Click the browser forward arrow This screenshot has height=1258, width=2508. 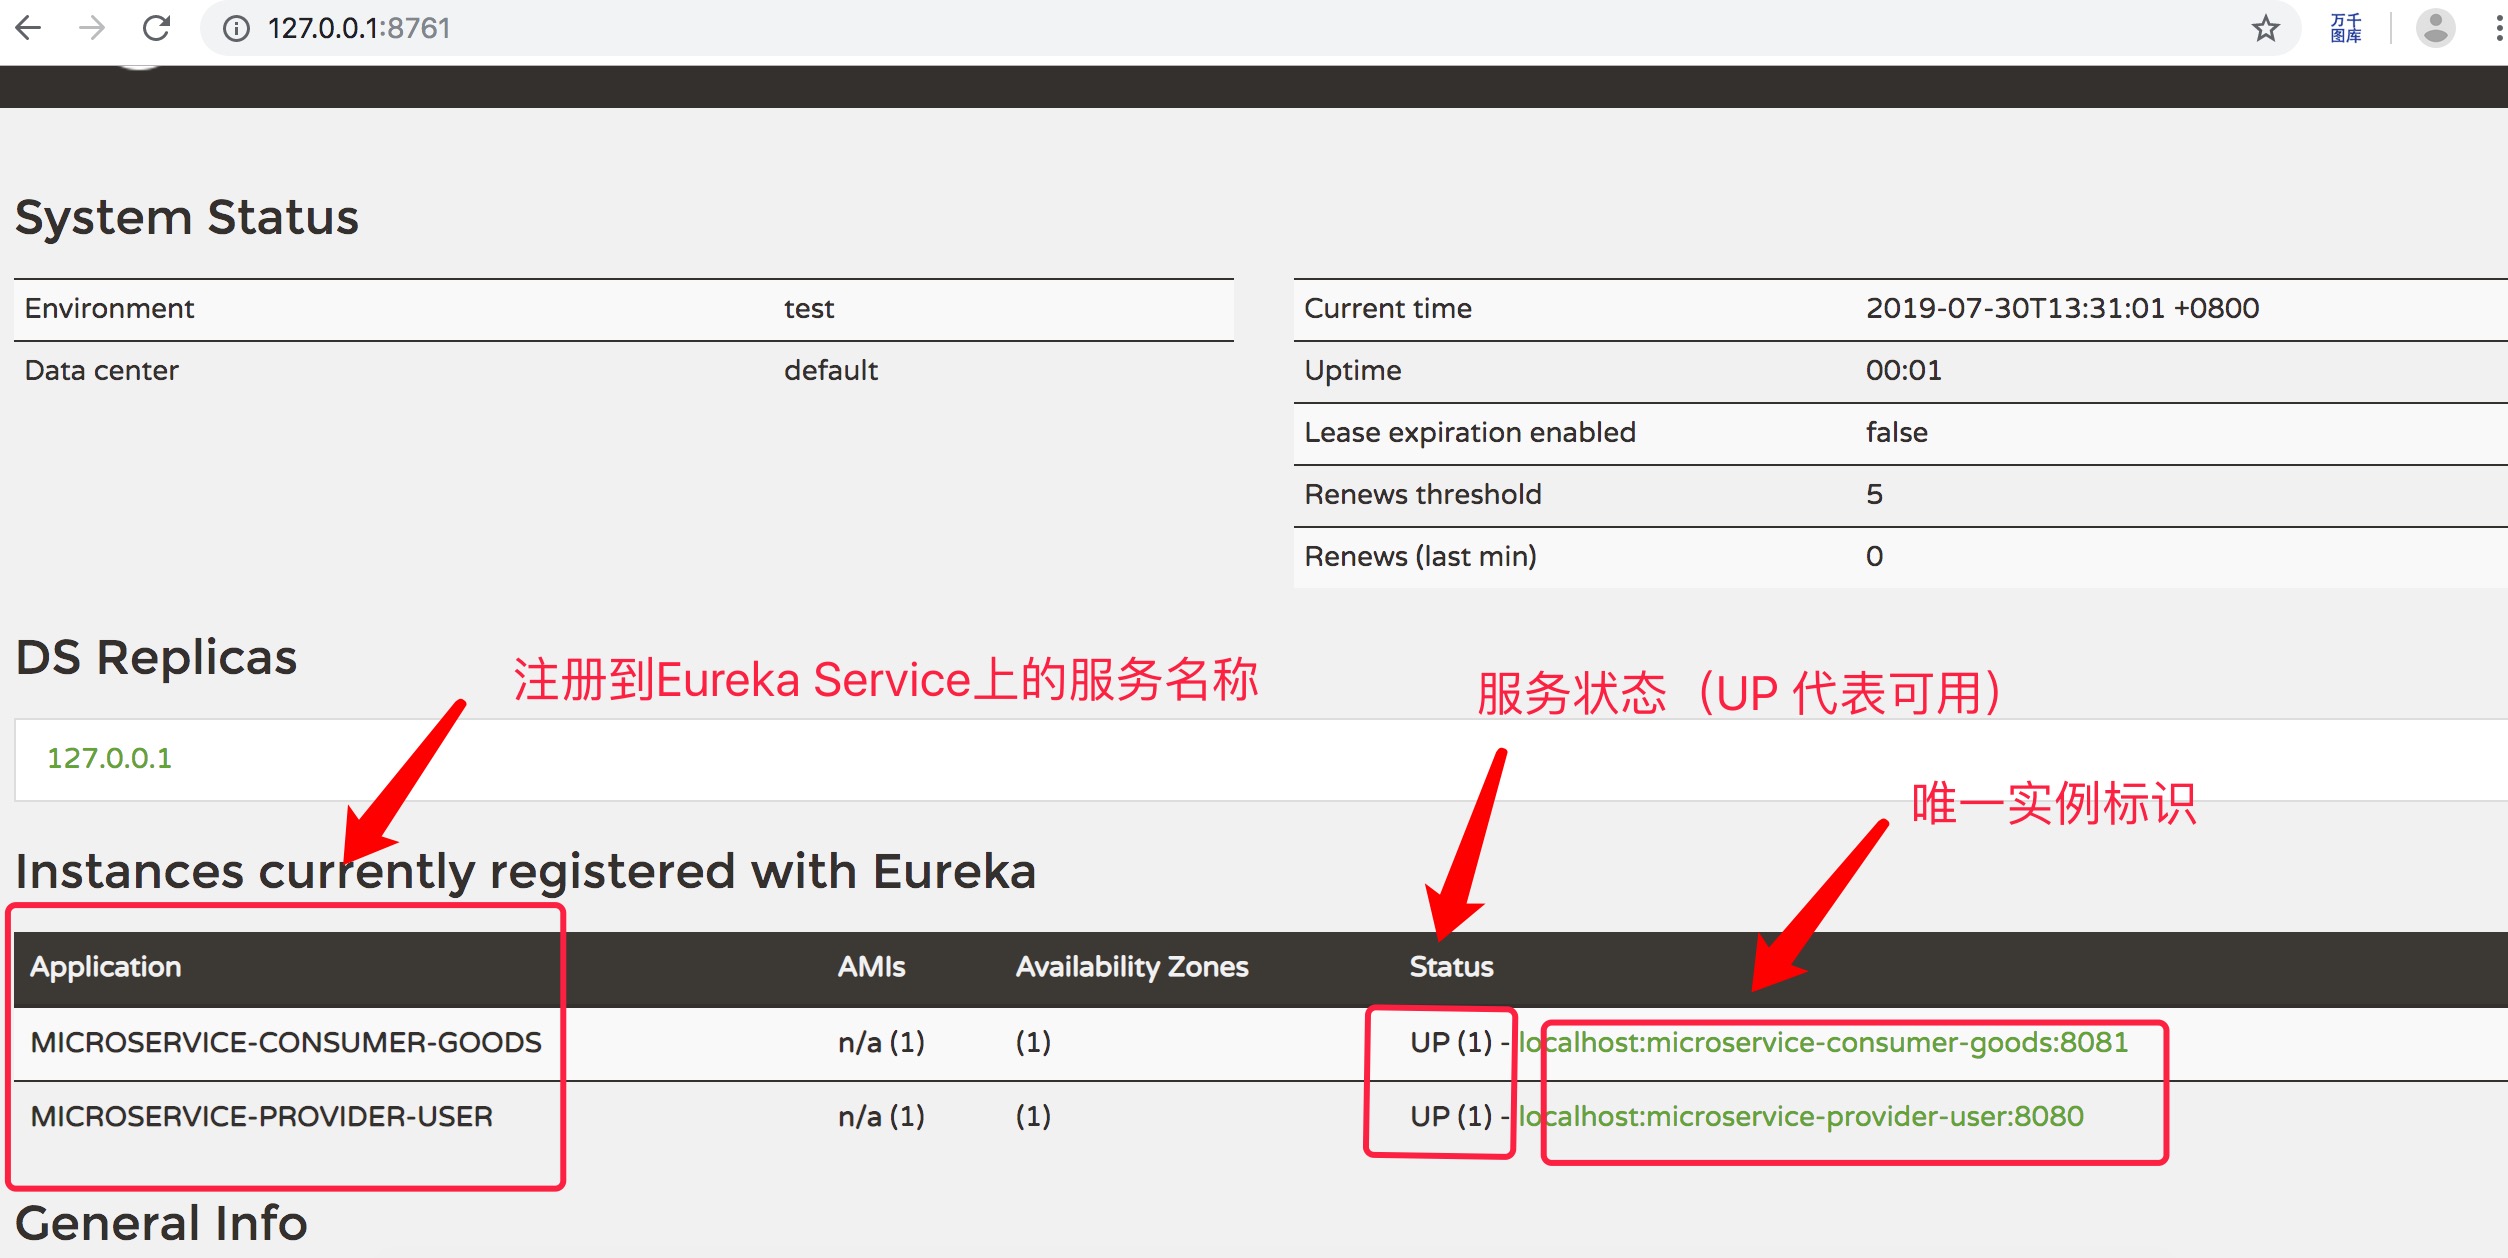pos(92,28)
